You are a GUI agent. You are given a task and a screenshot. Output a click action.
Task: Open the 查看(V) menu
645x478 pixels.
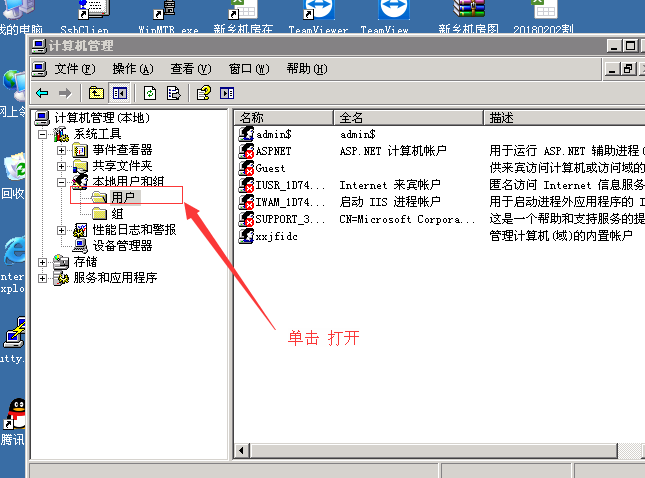tap(190, 68)
